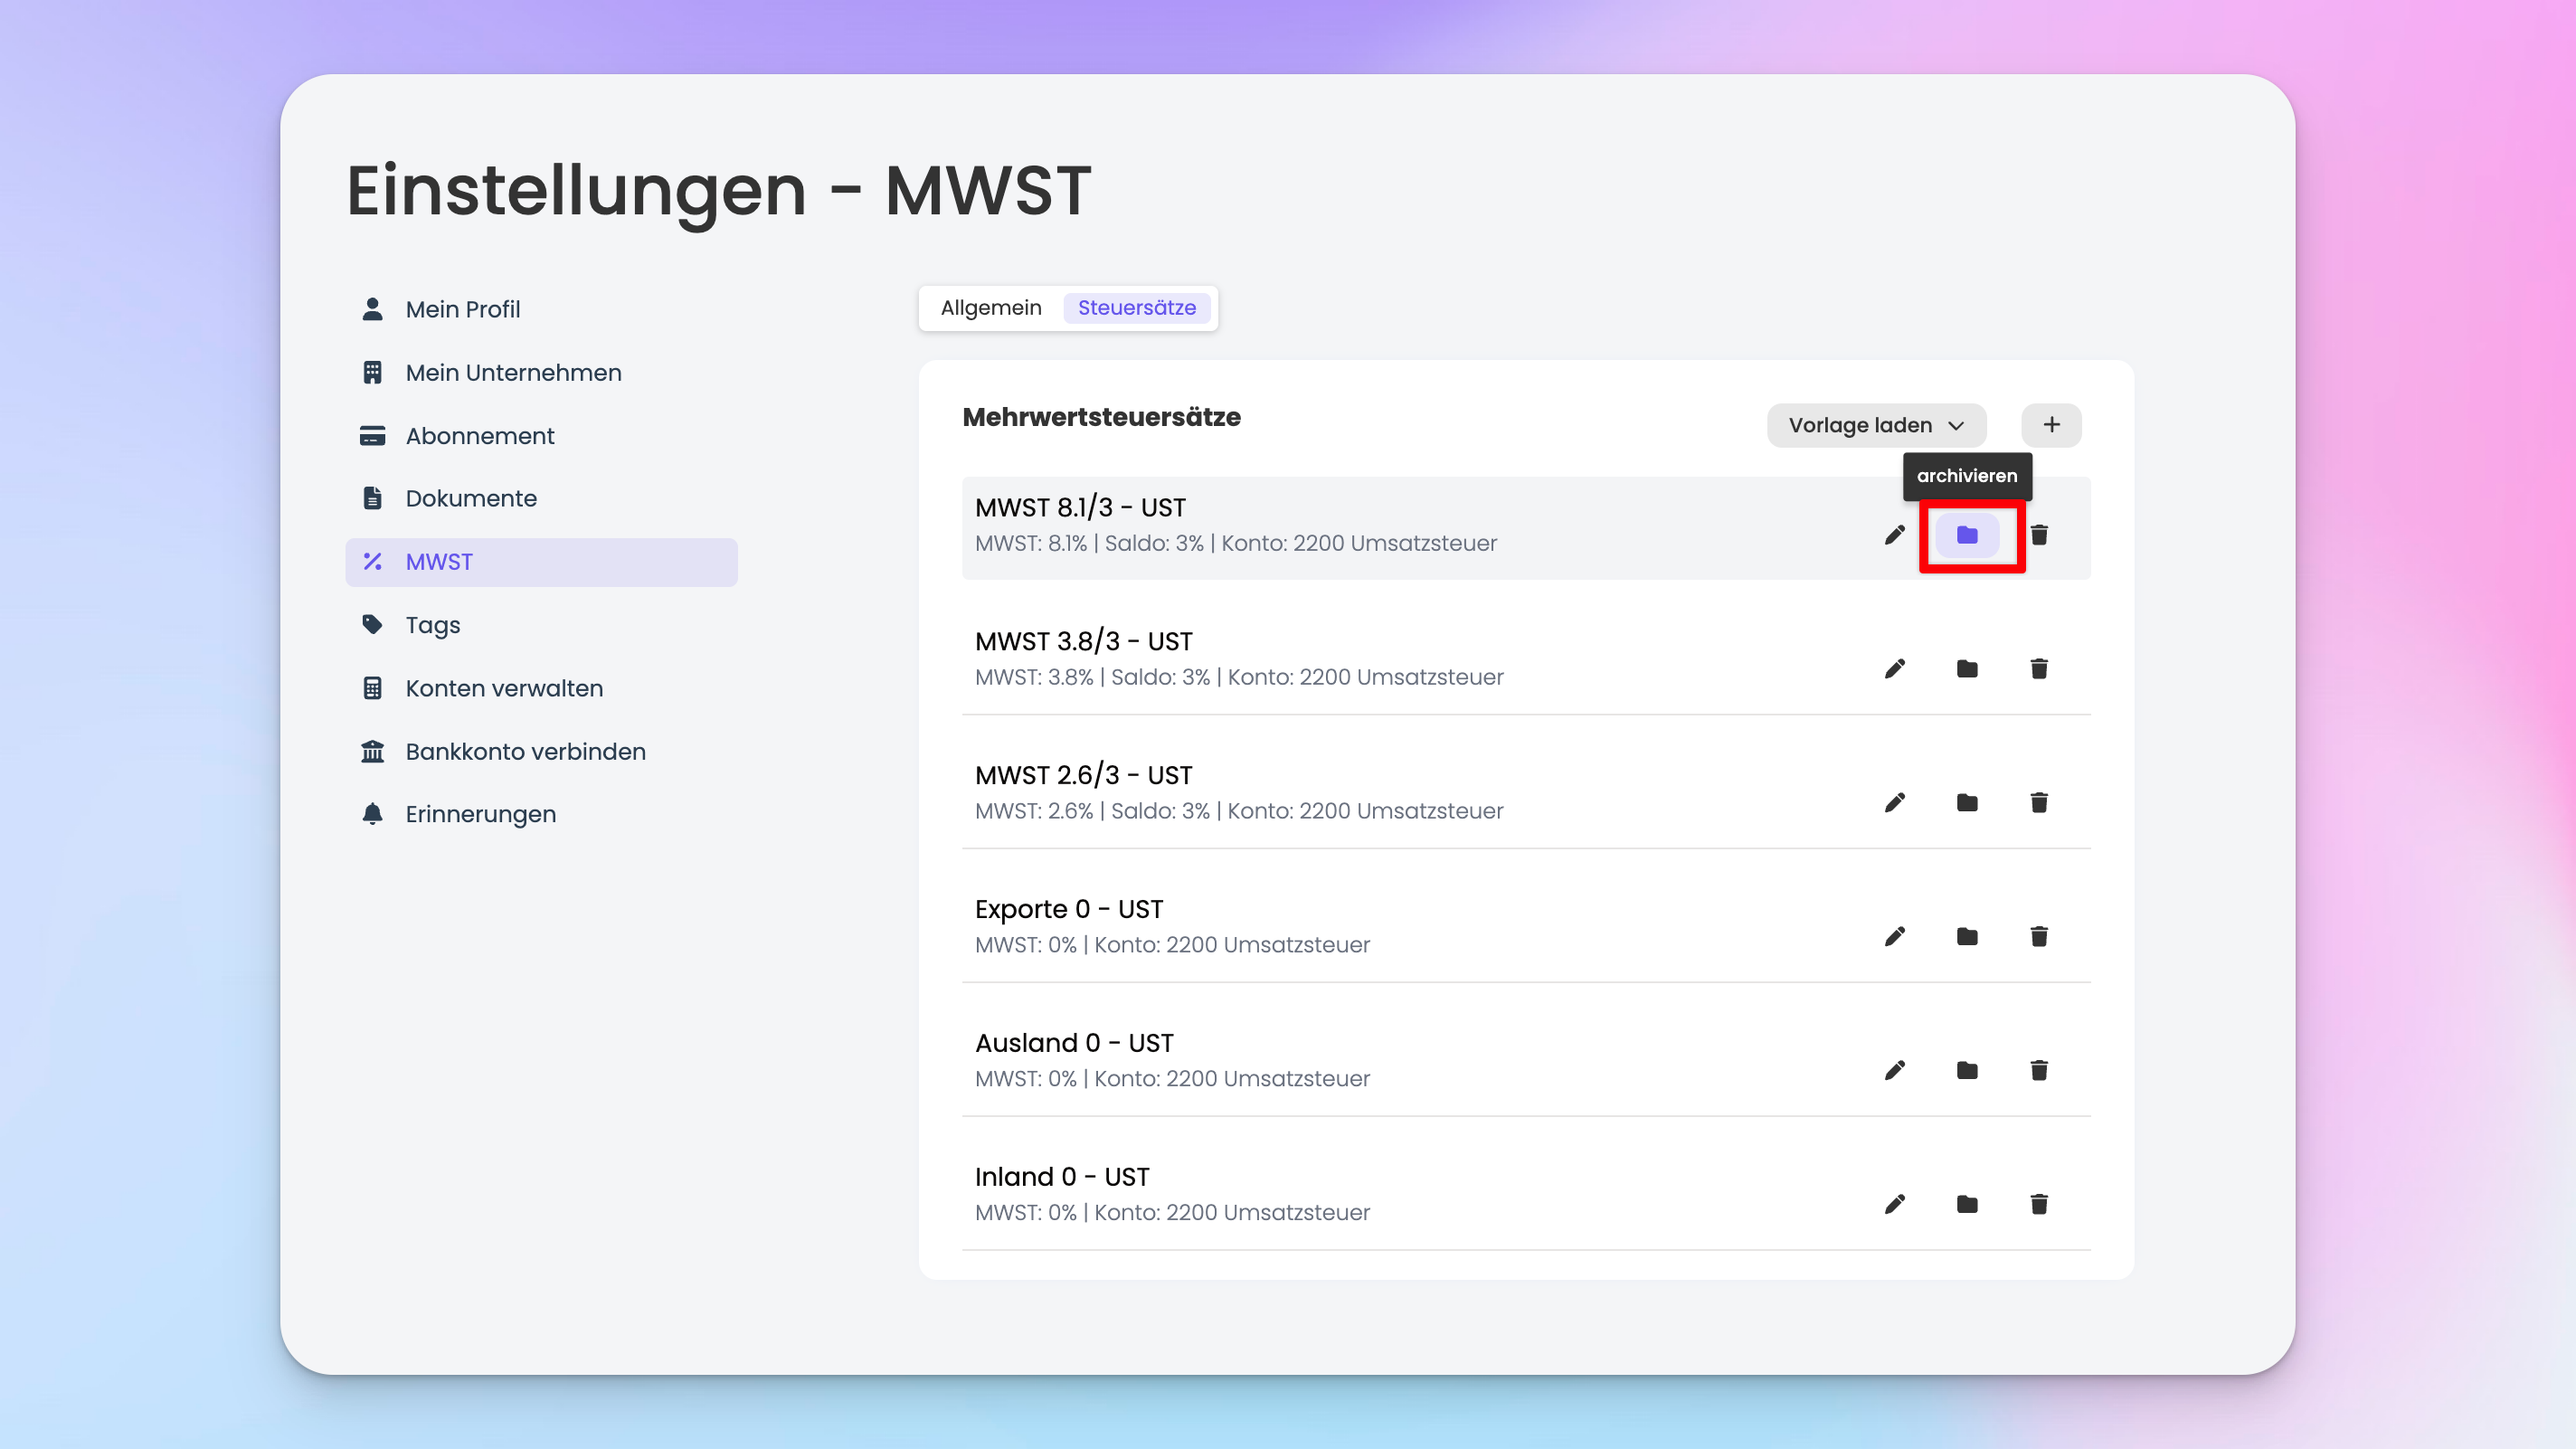Select the Steuersätze tab

pyautogui.click(x=1136, y=308)
